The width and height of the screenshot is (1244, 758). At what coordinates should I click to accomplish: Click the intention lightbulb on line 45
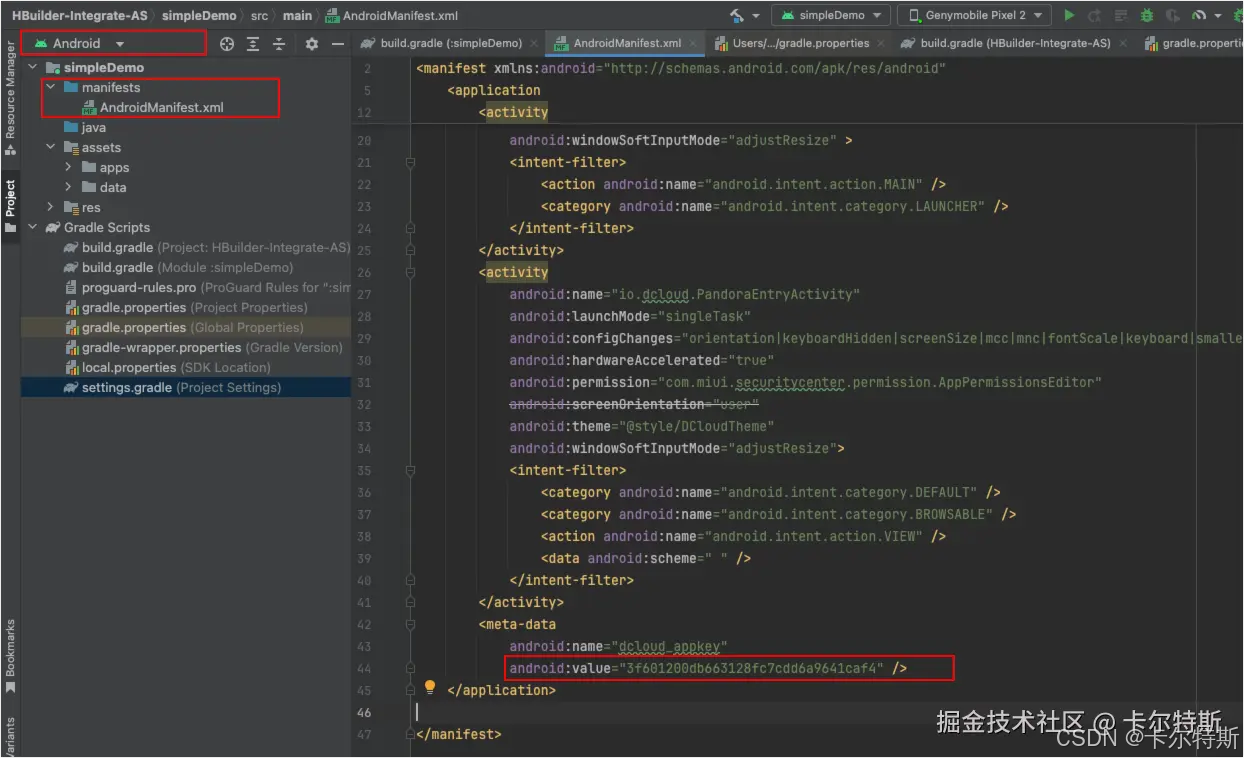tap(430, 688)
